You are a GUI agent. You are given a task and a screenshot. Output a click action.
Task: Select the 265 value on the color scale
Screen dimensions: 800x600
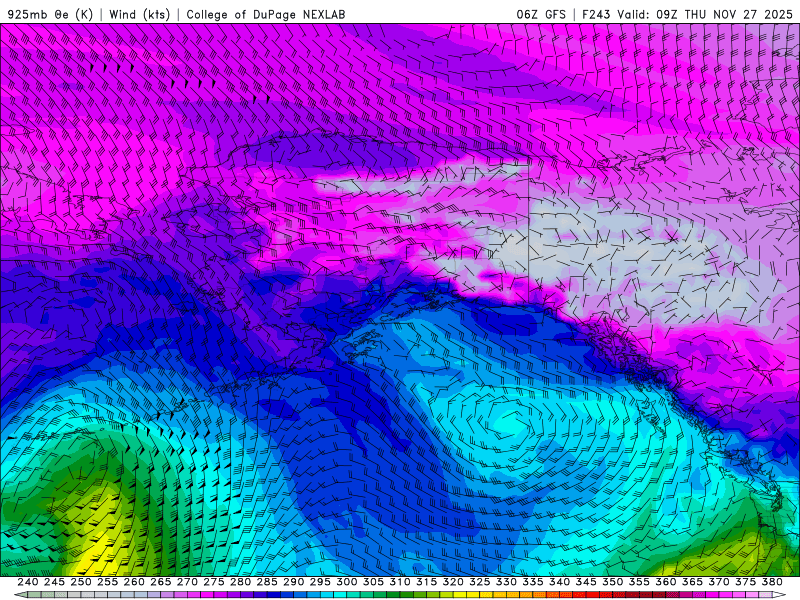160,582
